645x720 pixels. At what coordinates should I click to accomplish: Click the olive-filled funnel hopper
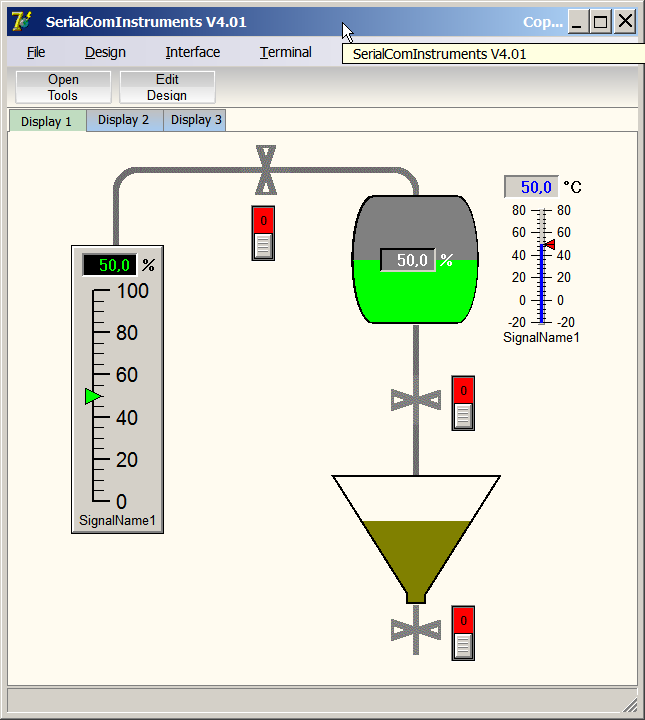click(416, 539)
